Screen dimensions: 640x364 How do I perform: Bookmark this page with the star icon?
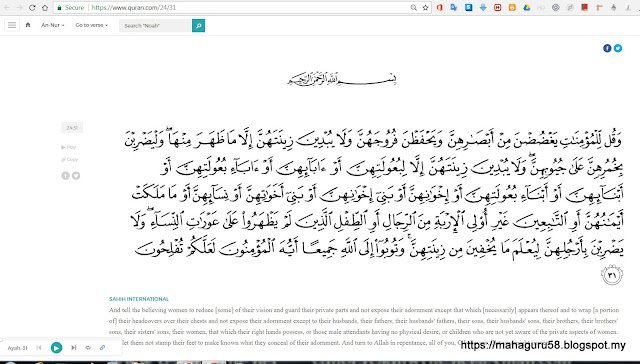pos(425,7)
